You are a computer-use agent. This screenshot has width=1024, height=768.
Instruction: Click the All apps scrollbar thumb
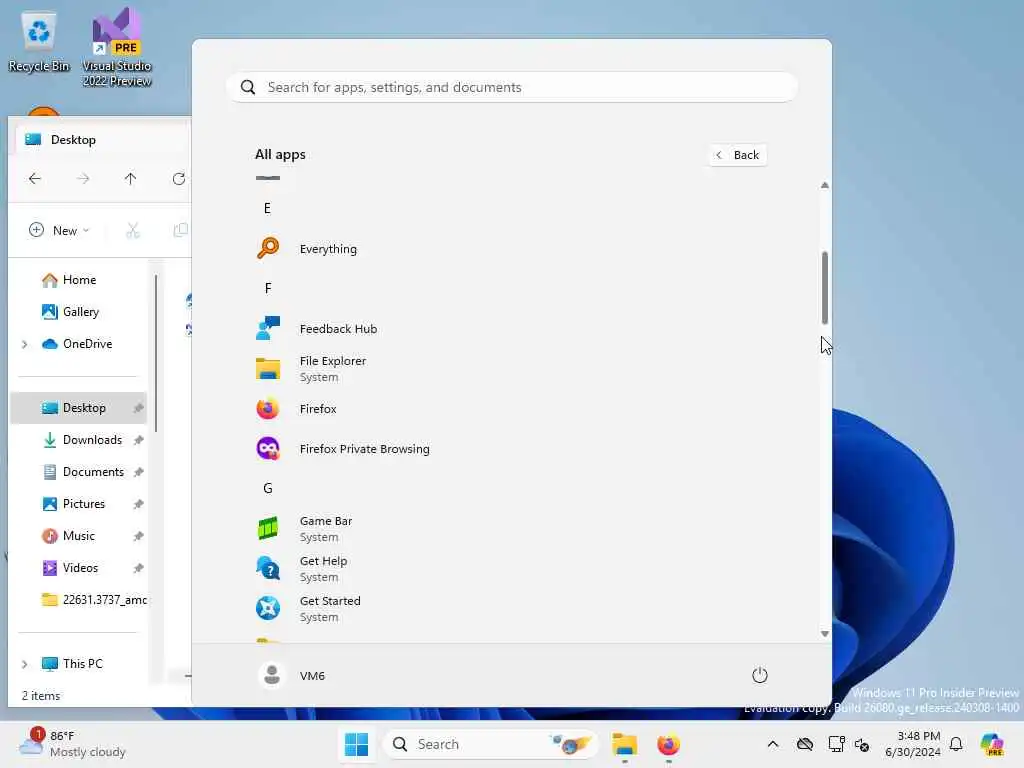825,287
